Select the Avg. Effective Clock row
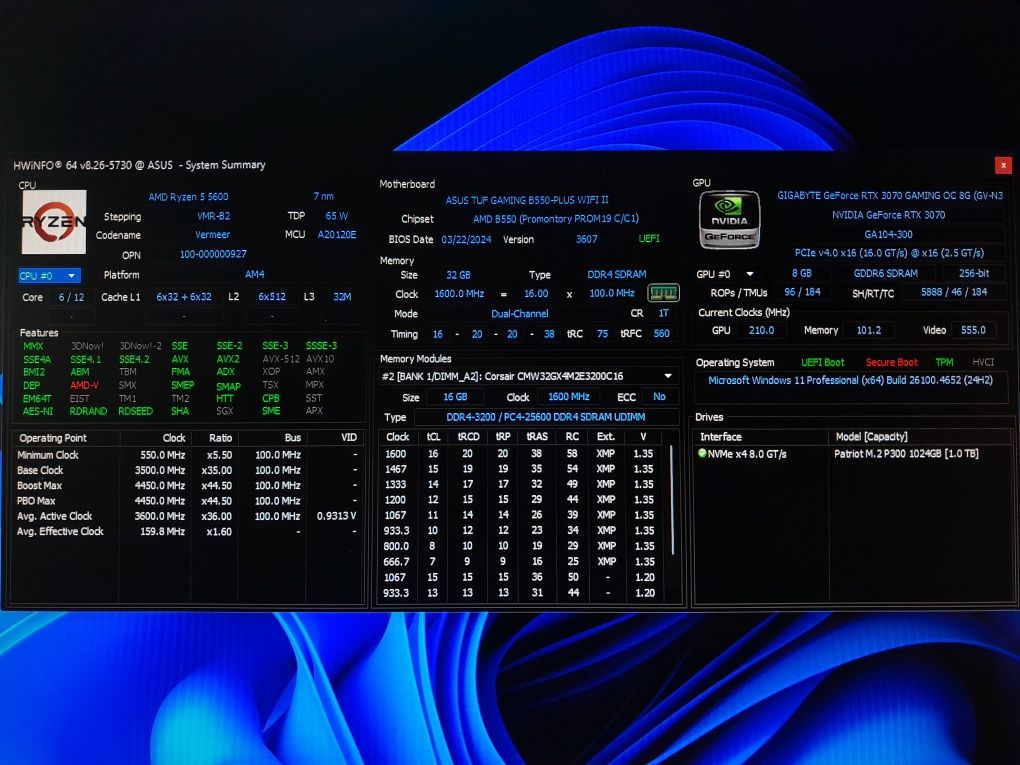The height and width of the screenshot is (765, 1020). pyautogui.click(x=187, y=531)
